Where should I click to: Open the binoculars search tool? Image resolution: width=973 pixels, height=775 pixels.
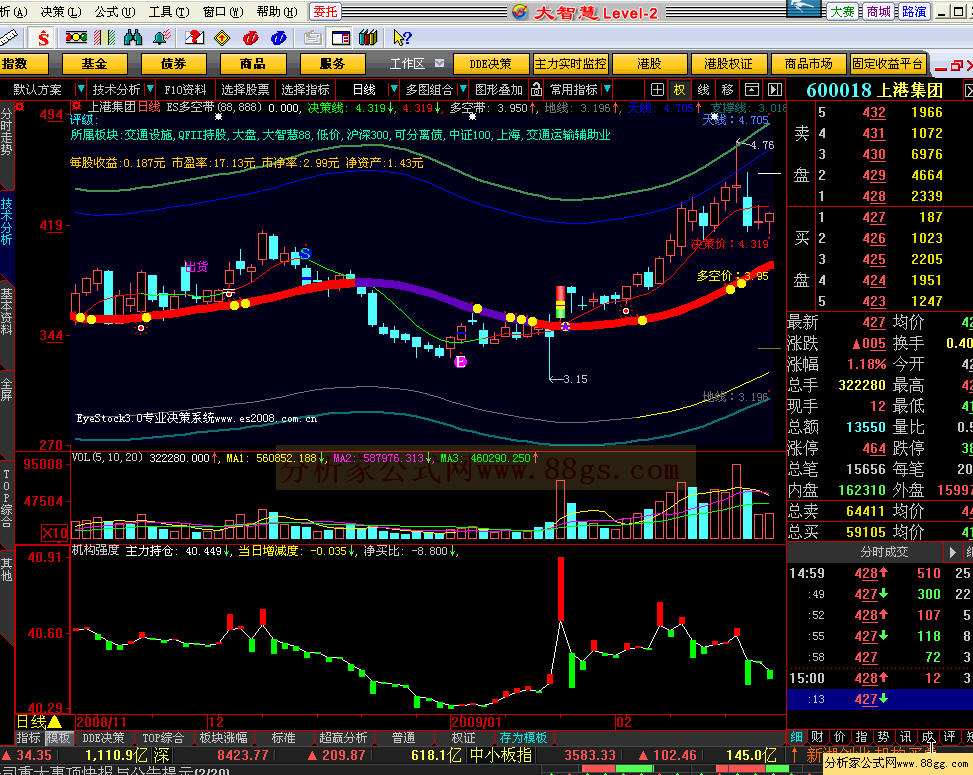[x=133, y=38]
